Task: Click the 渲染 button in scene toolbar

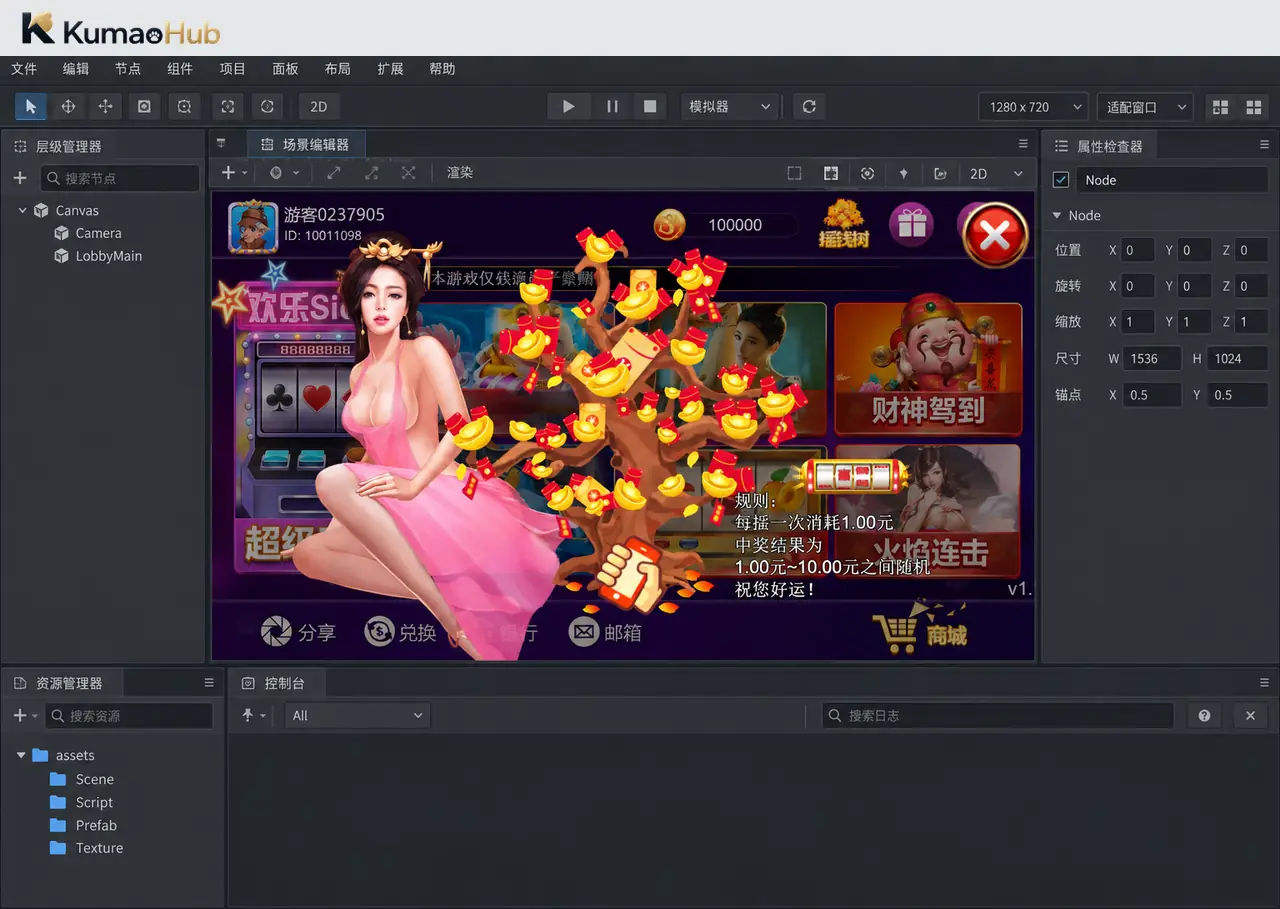Action: [x=460, y=173]
